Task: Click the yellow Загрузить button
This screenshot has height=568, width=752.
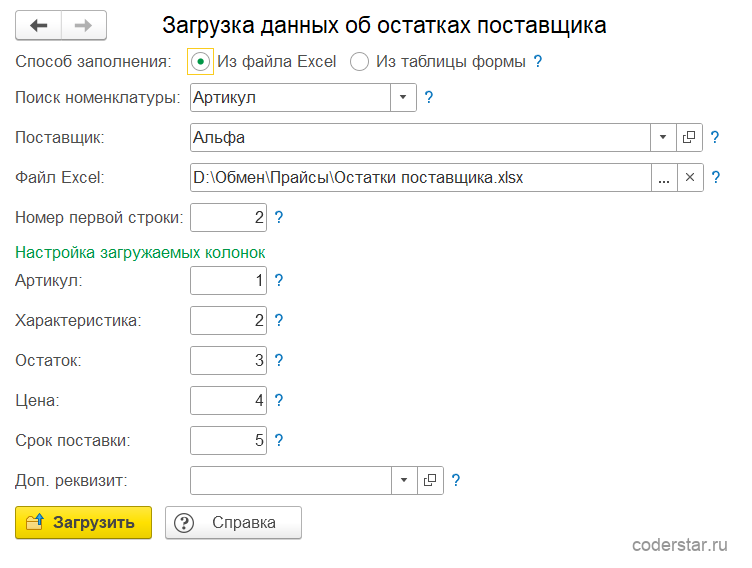Action: pos(83,522)
